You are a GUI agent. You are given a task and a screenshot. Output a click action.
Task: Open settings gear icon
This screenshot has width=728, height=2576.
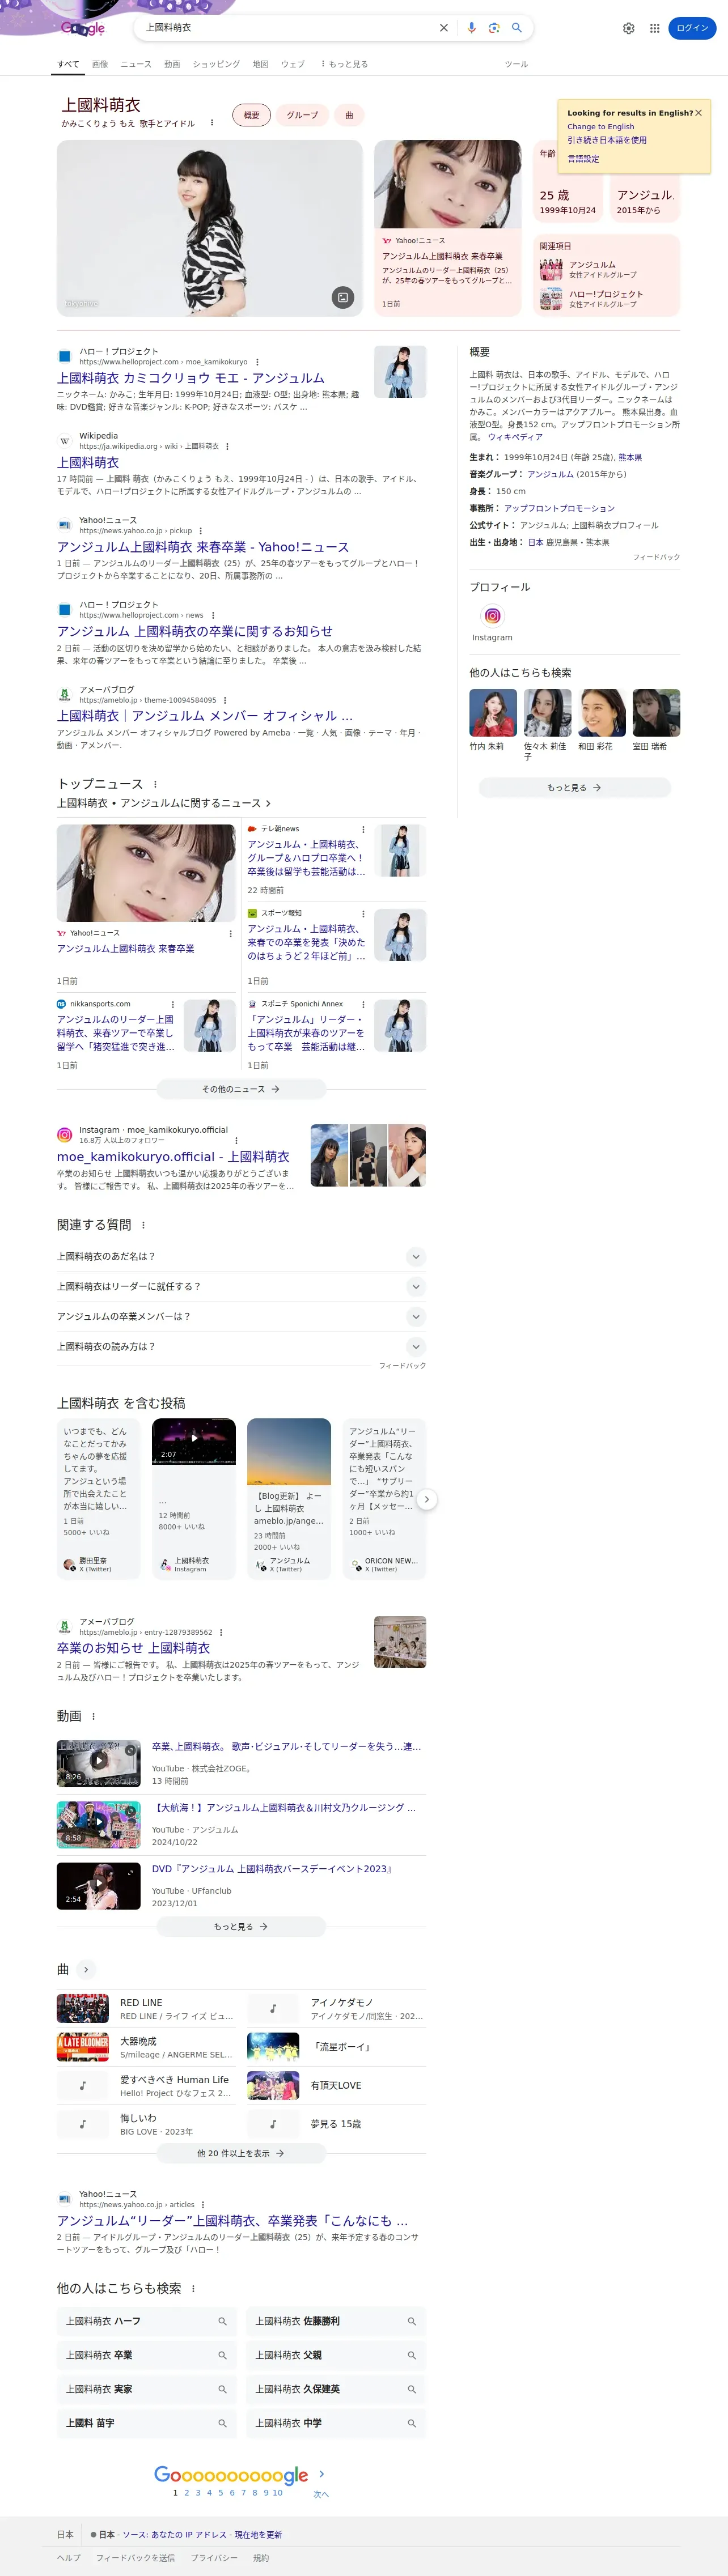[x=629, y=28]
